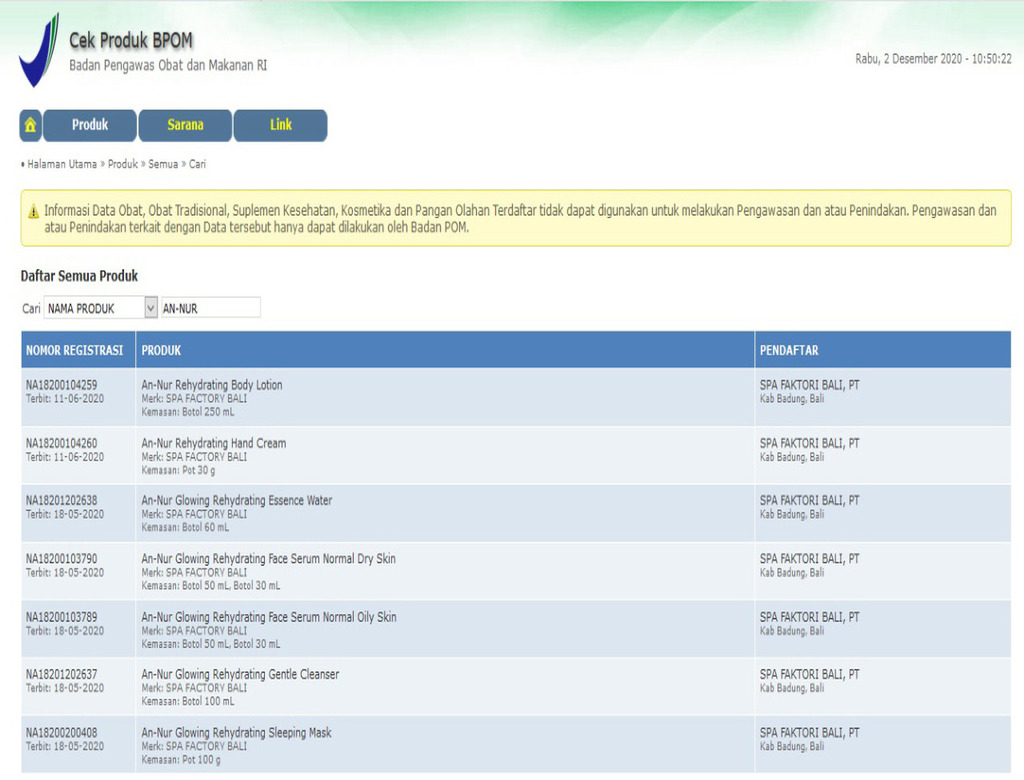Click Kemasan: Botol 60 mL text

coord(185,527)
